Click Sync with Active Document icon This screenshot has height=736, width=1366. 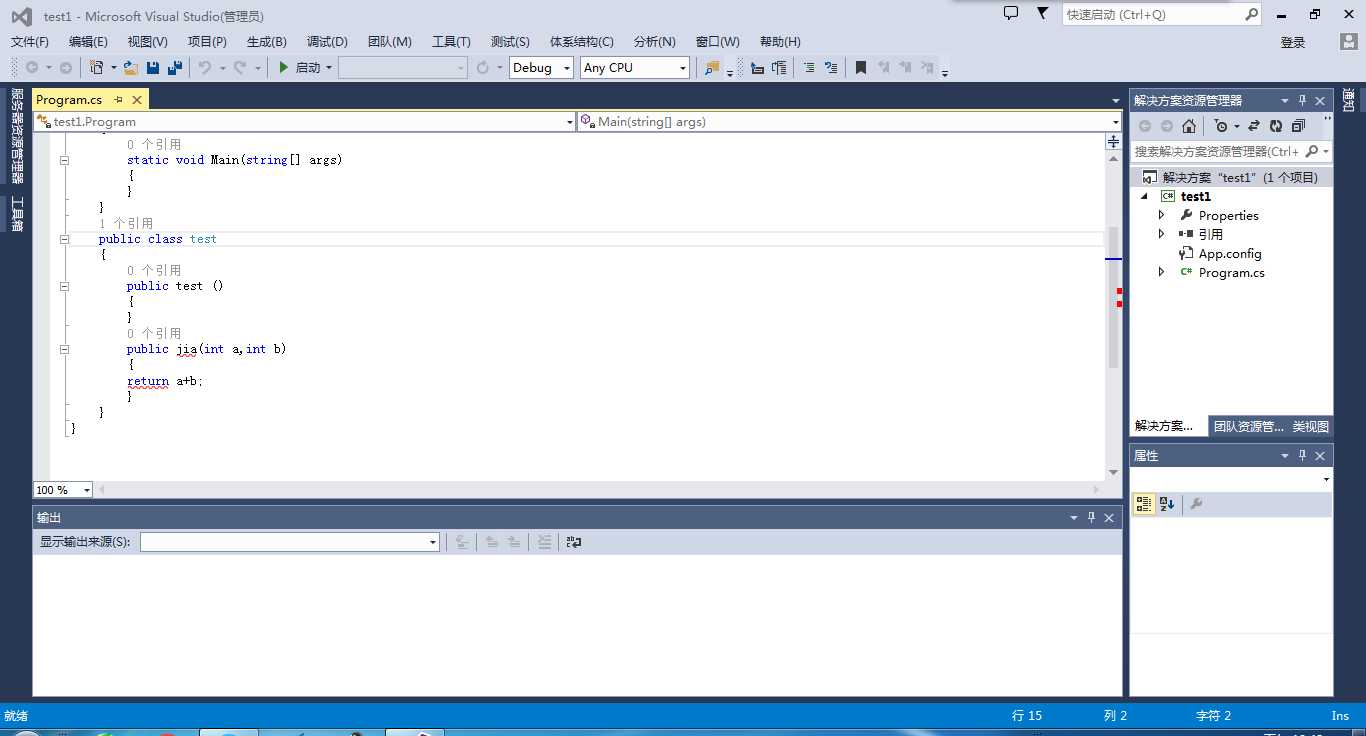click(x=1254, y=126)
